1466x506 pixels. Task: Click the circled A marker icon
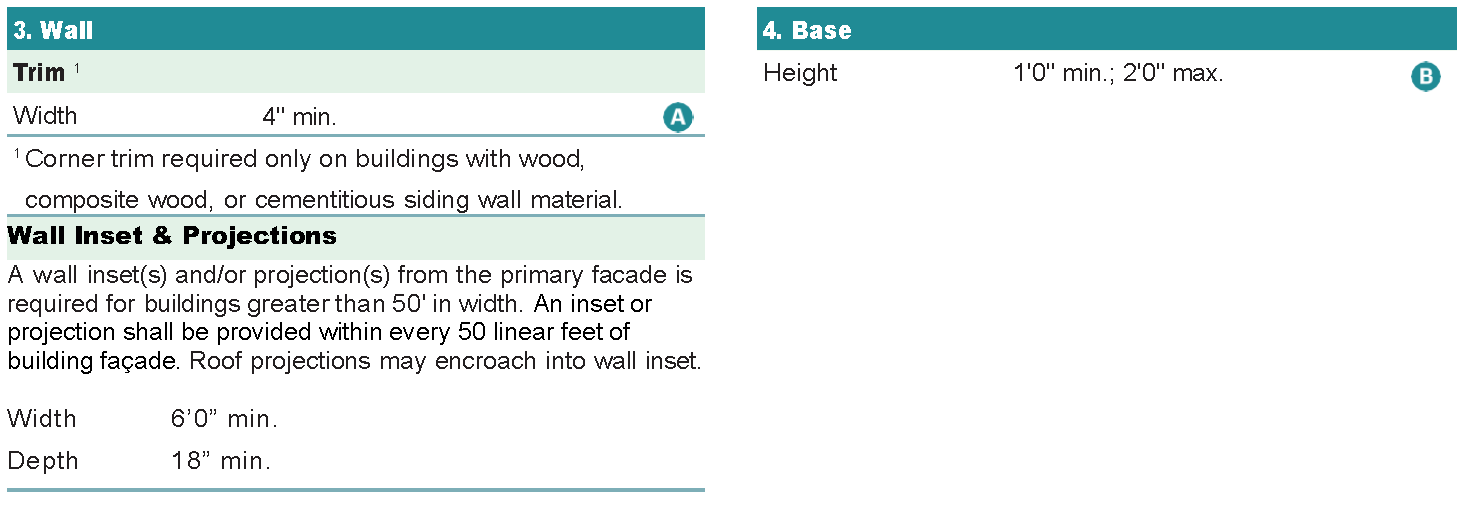coord(678,118)
